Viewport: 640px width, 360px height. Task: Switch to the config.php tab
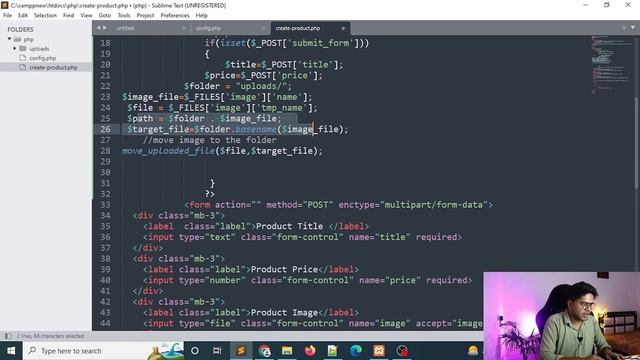pyautogui.click(x=229, y=28)
